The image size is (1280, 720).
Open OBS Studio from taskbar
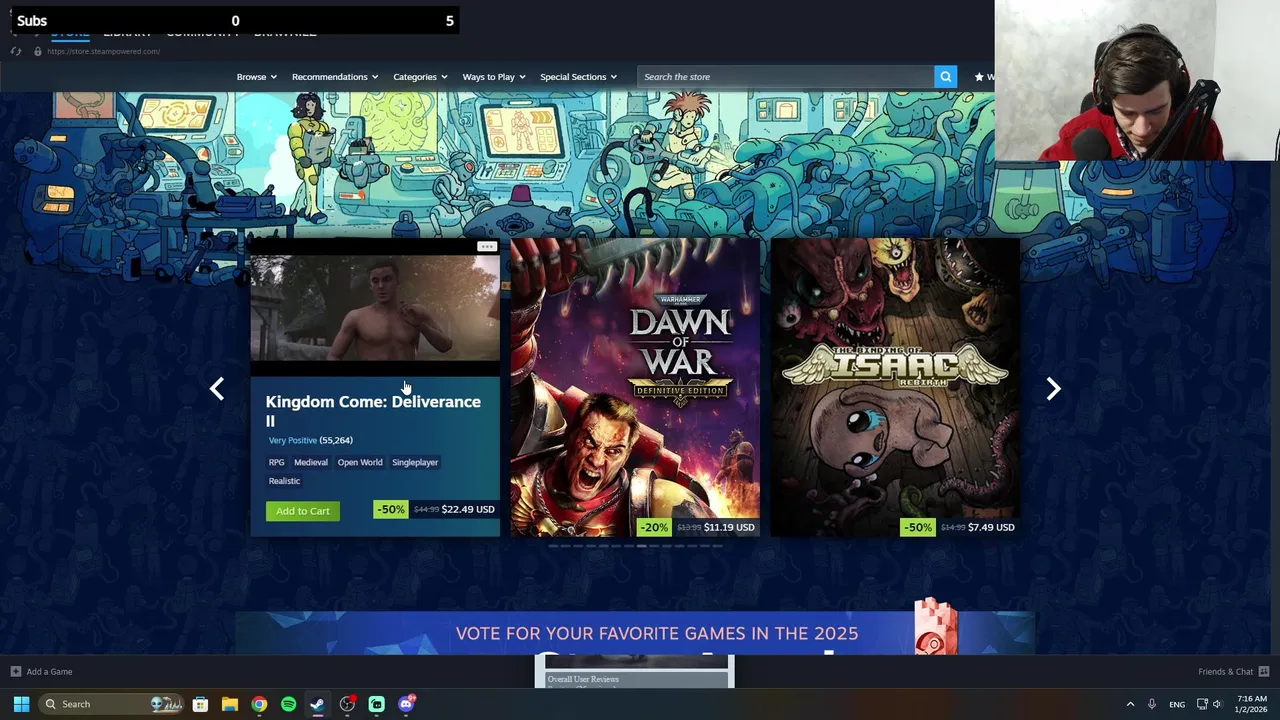(347, 704)
